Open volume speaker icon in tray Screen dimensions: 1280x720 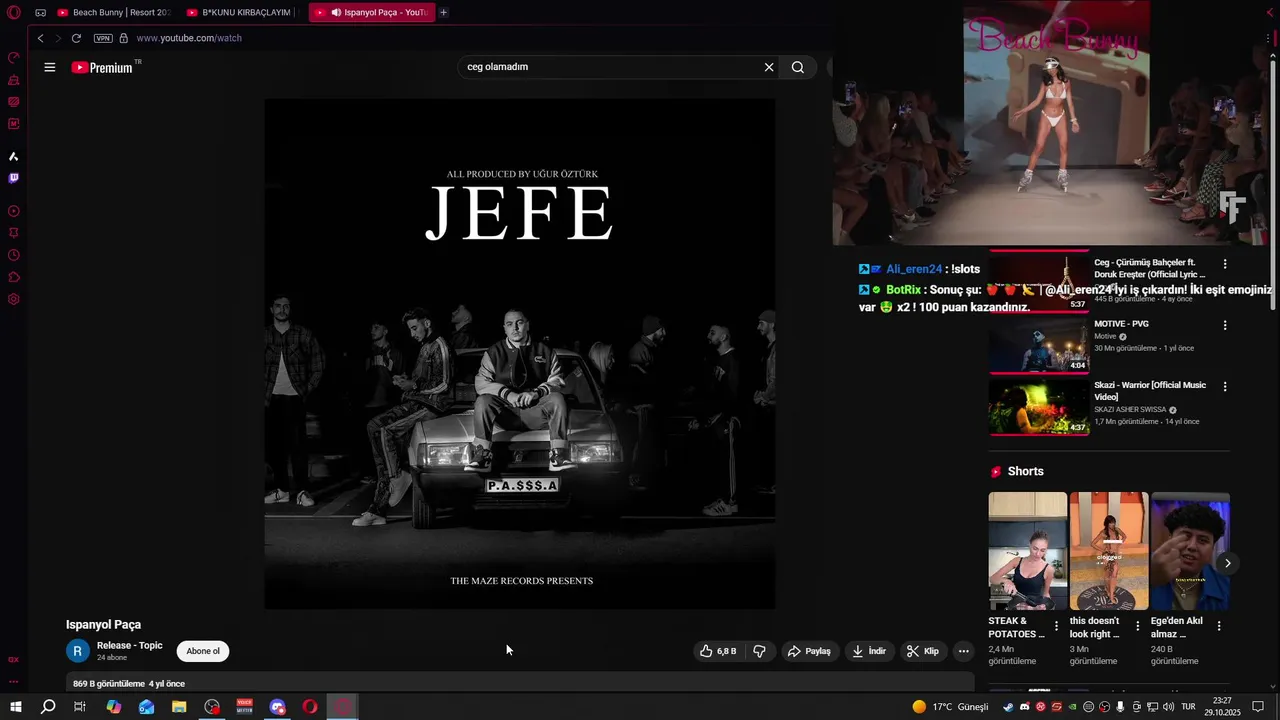pyautogui.click(x=1168, y=707)
